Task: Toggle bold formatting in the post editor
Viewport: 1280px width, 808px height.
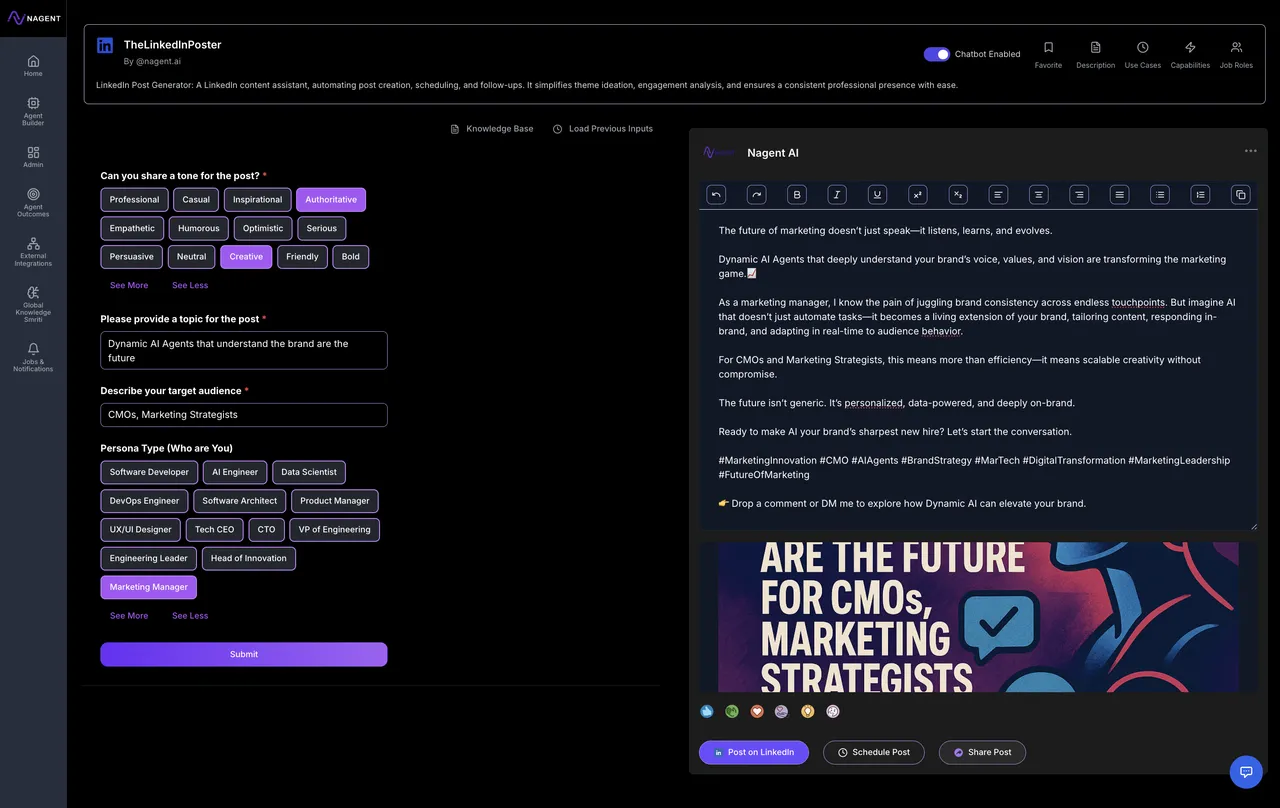Action: click(x=797, y=195)
